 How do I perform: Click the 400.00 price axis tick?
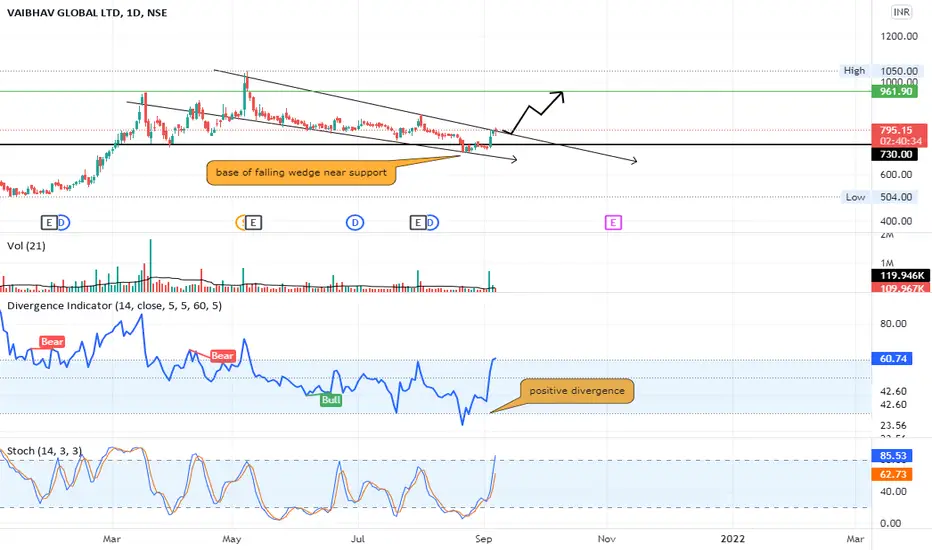click(896, 221)
